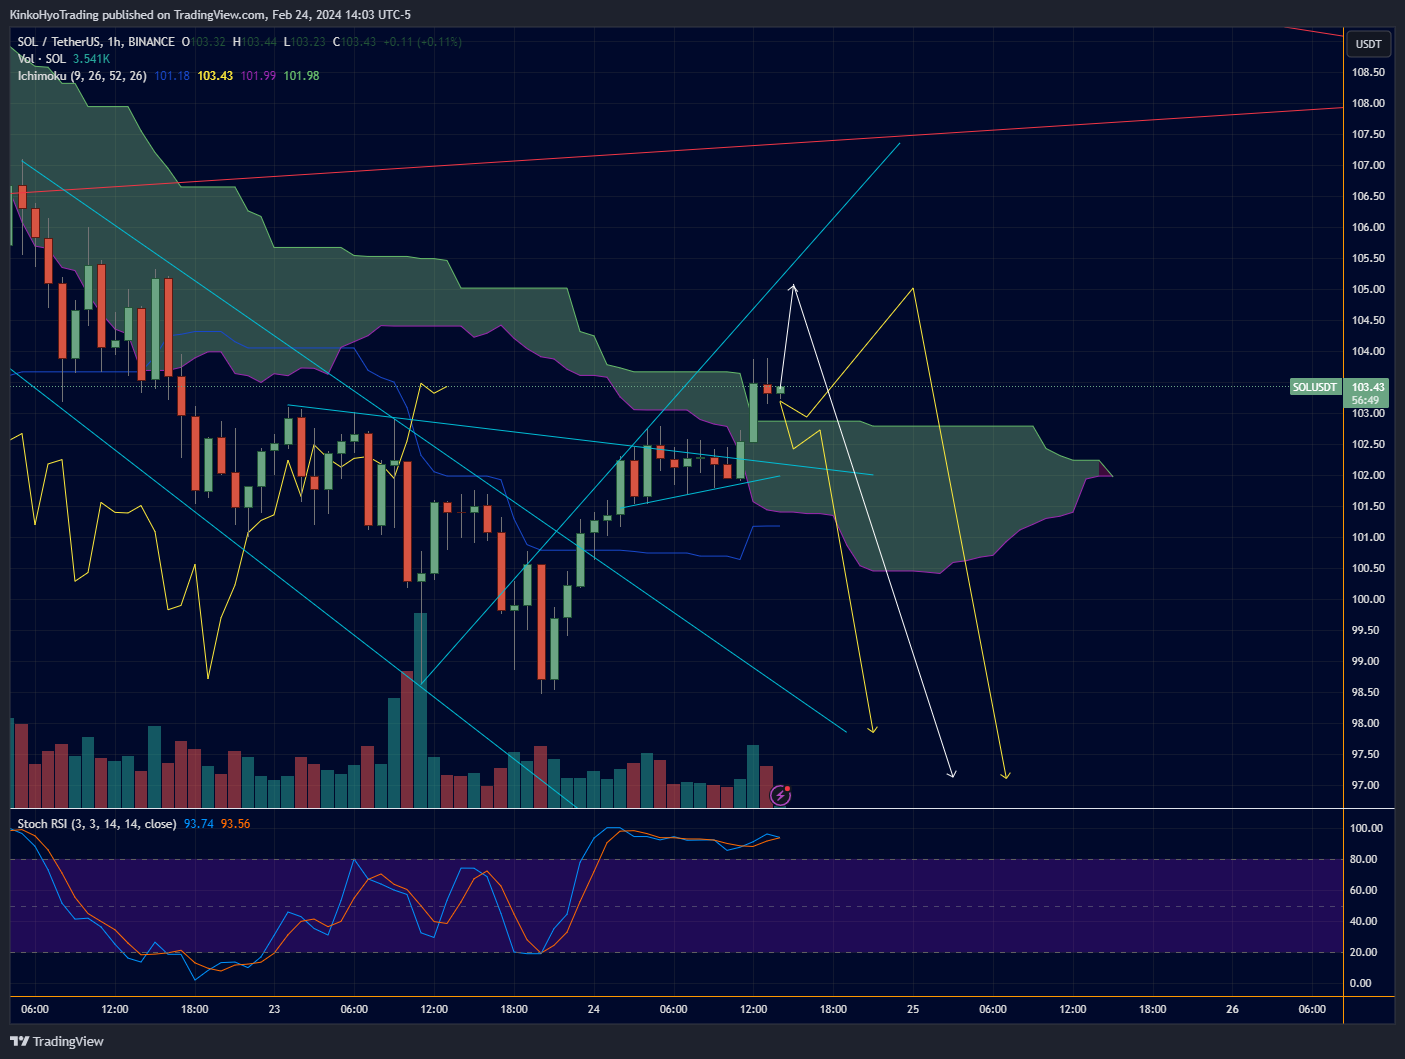Click the 1h timeframe in chart title

(x=112, y=42)
